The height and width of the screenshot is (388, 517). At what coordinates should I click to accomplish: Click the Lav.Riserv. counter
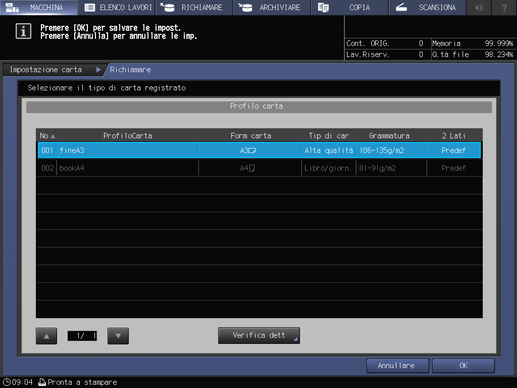tap(385, 54)
